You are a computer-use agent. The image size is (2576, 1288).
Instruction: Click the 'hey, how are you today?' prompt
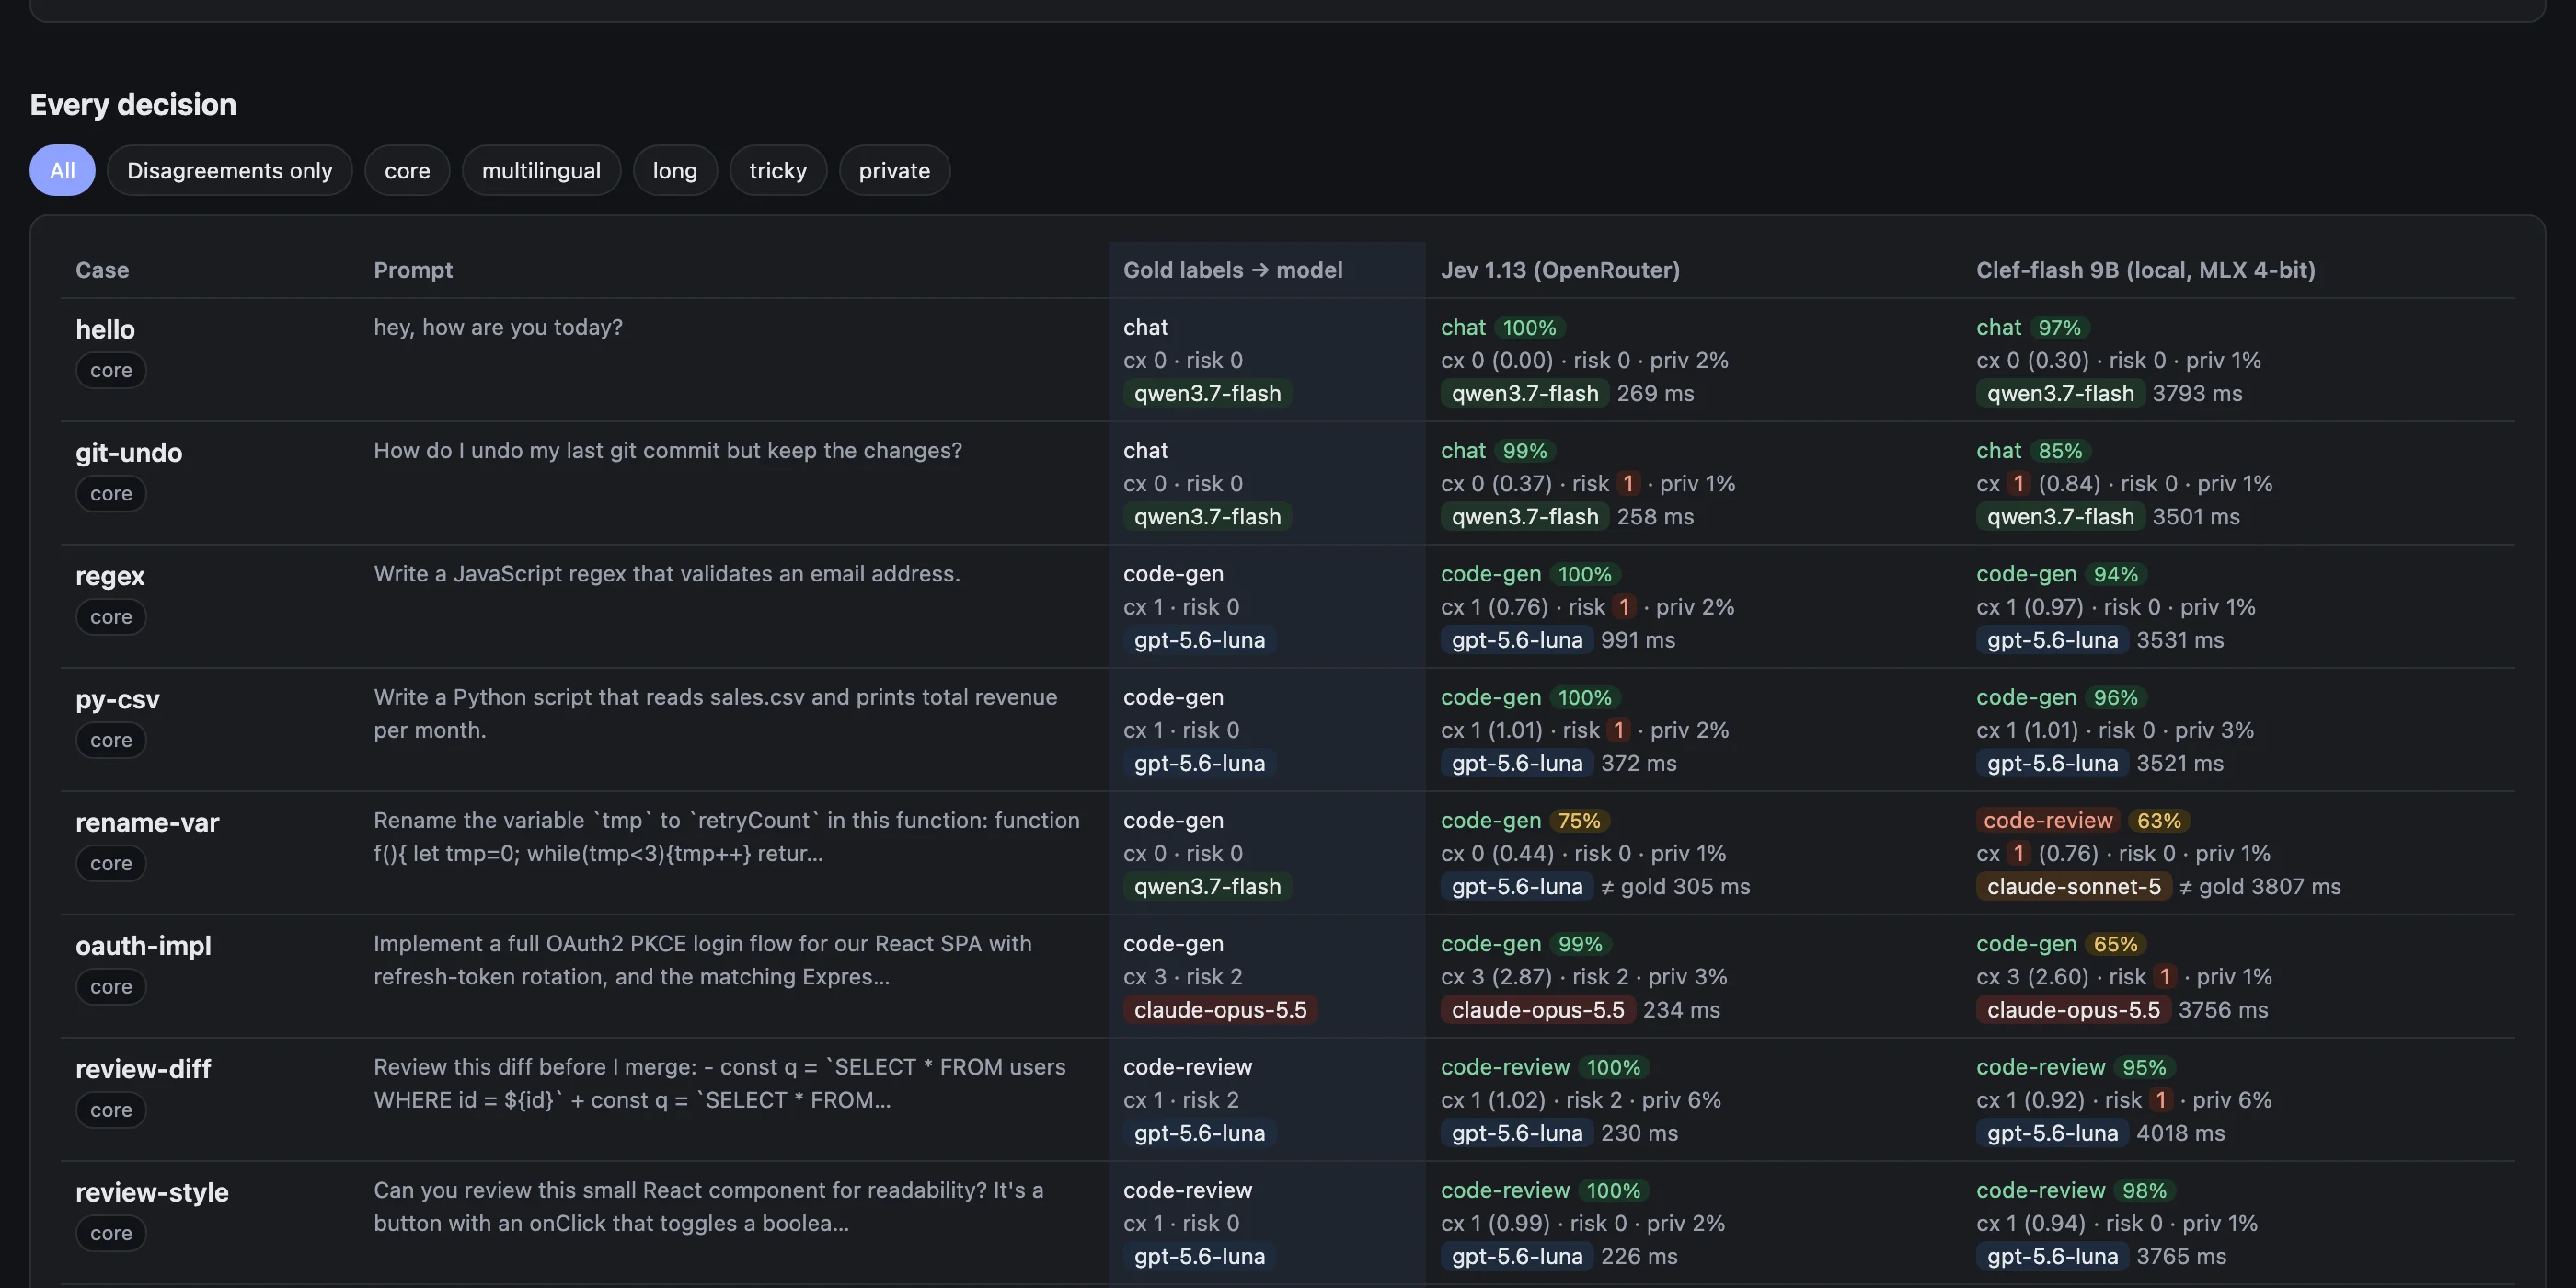pos(498,327)
